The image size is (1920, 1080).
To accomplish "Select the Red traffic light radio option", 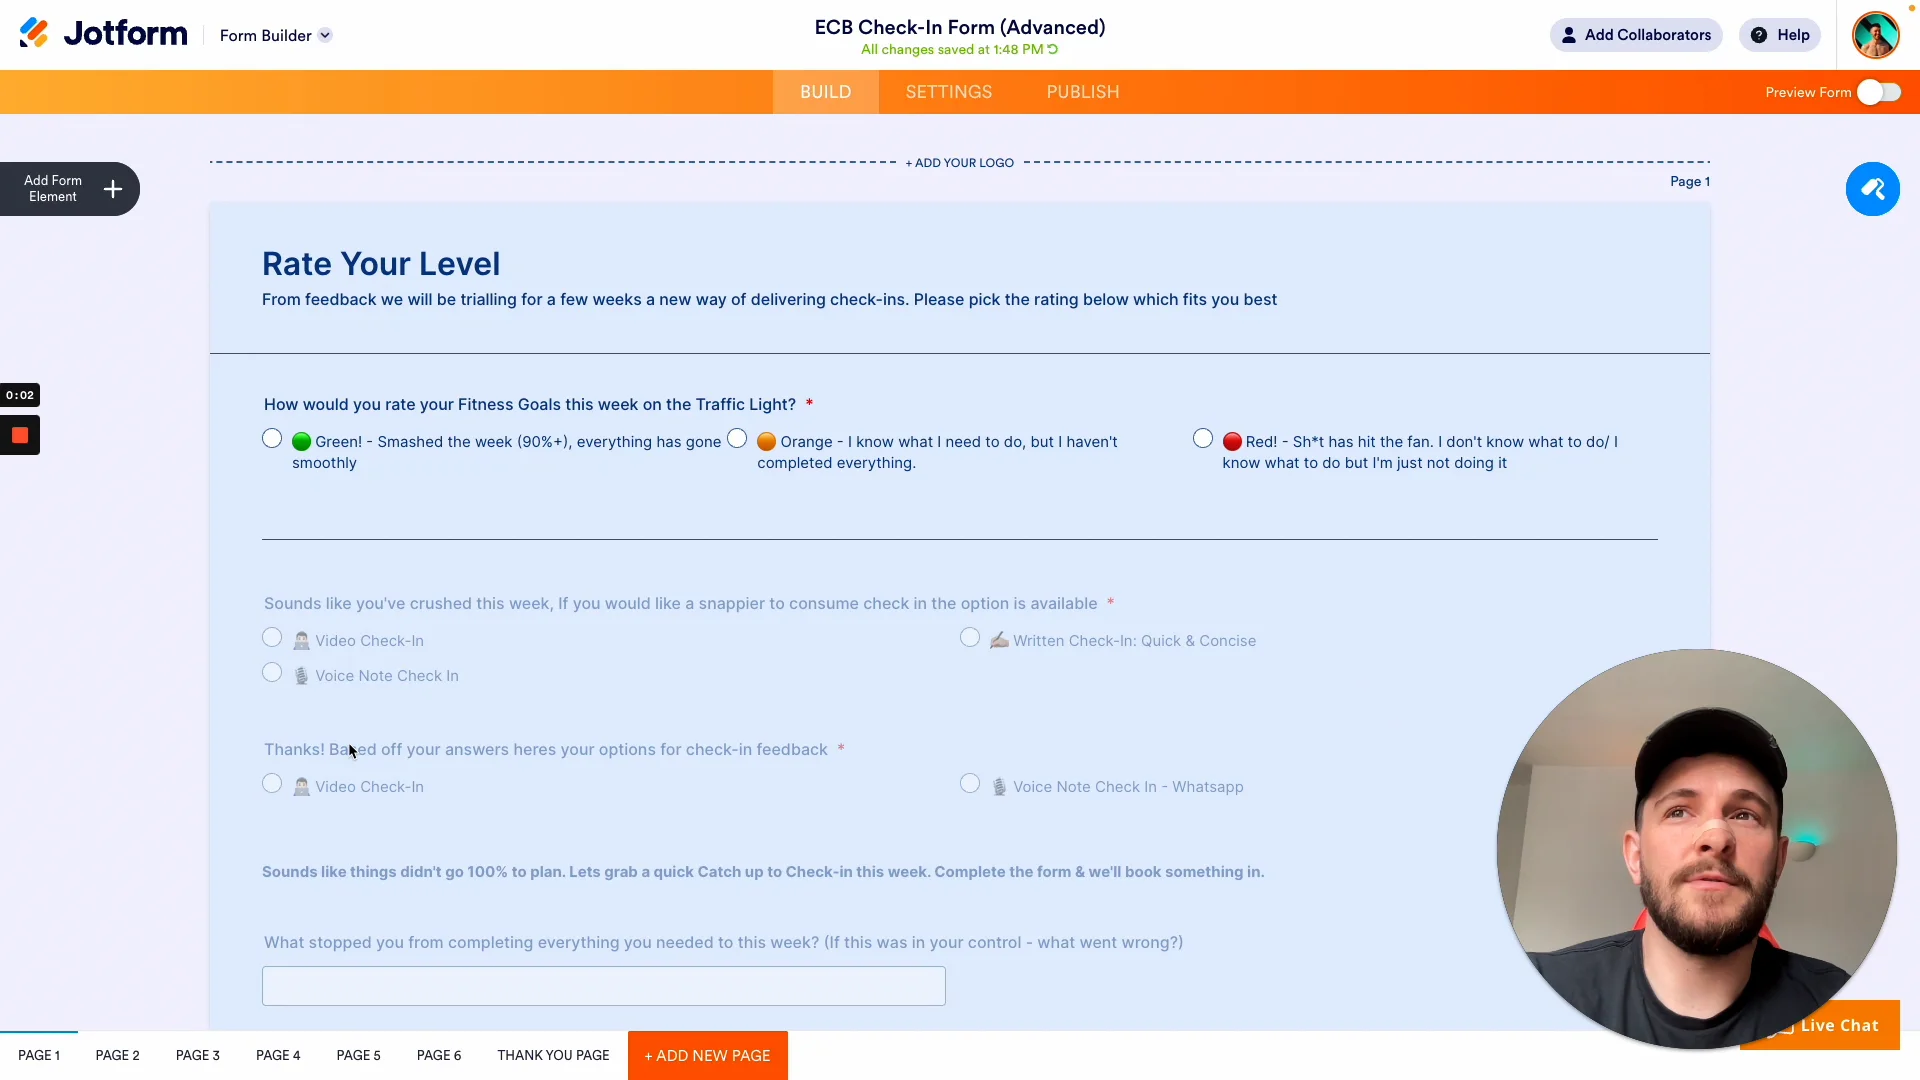I will pos(1203,439).
